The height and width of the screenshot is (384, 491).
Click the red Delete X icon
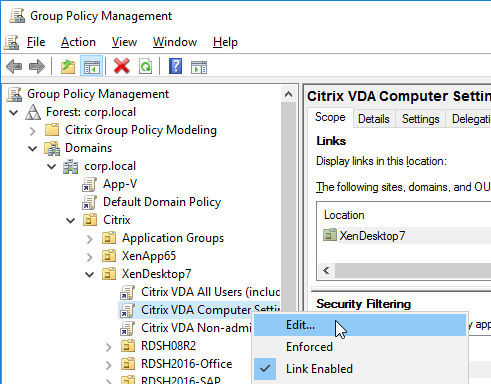click(x=122, y=66)
